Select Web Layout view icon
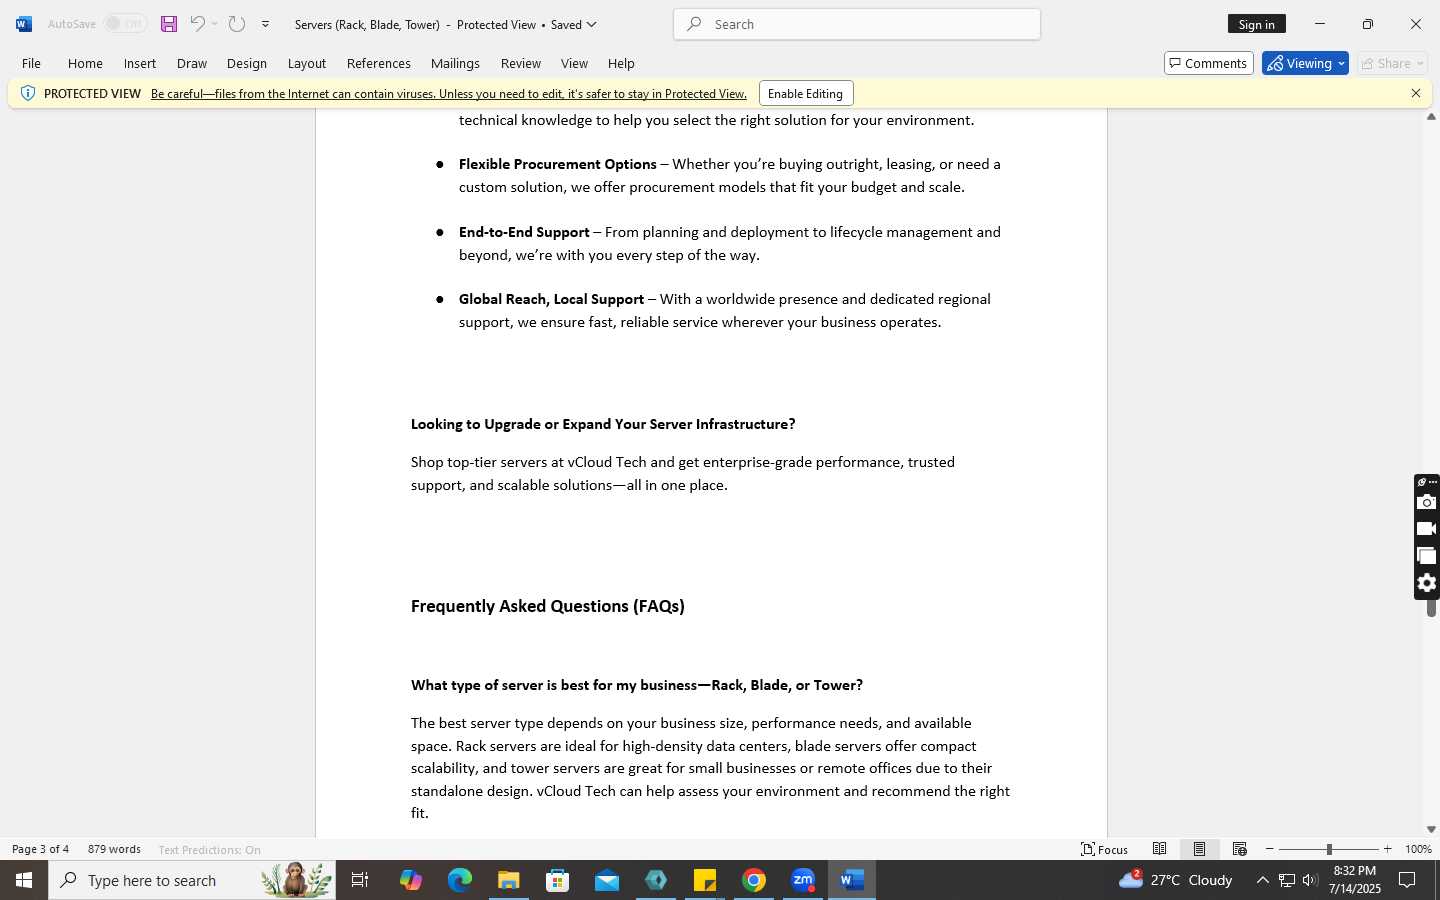1440x900 pixels. 1240,849
